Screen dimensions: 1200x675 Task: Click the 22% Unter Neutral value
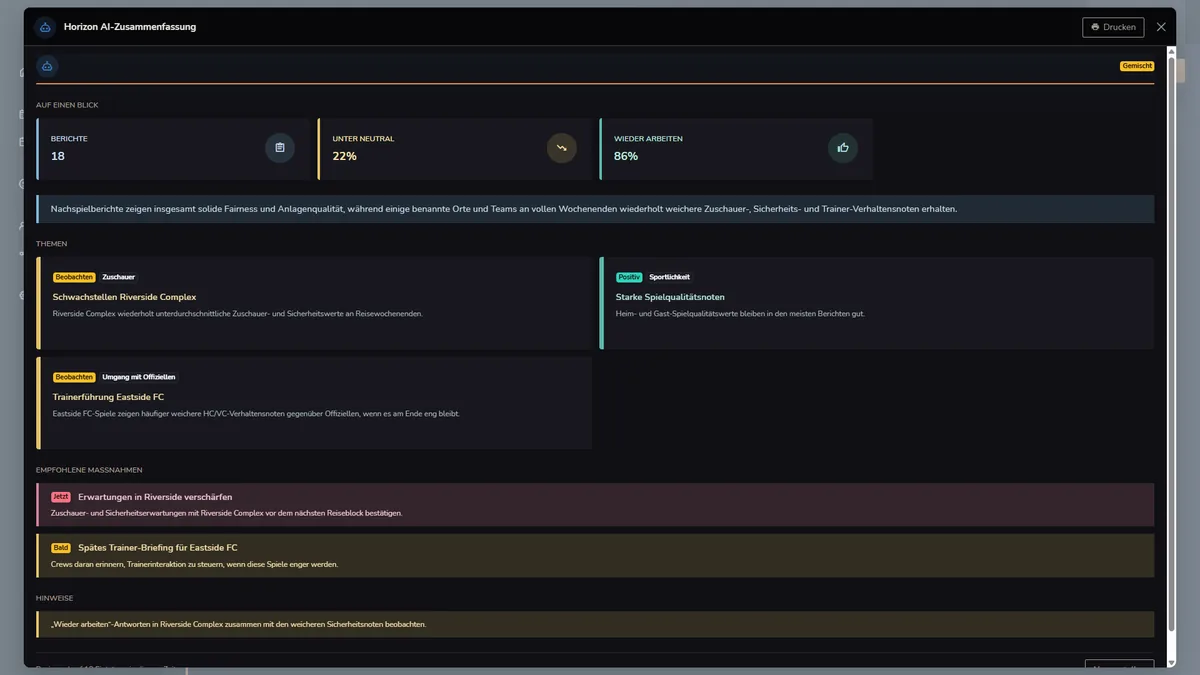pos(344,156)
